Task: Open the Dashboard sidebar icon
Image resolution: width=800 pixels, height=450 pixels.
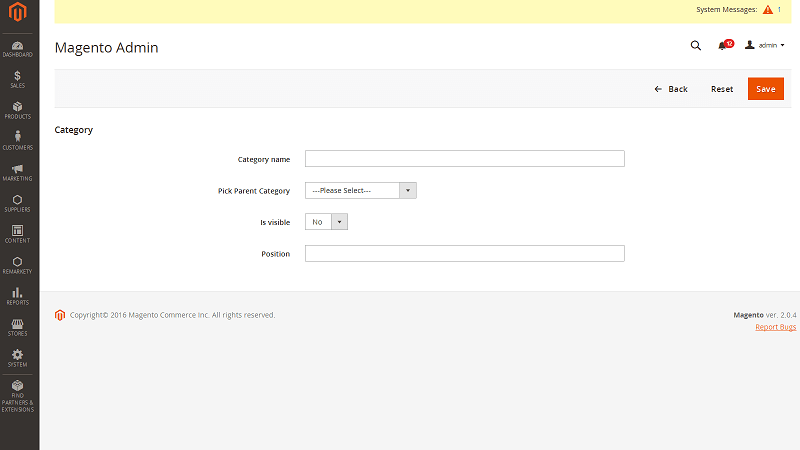Action: click(18, 46)
